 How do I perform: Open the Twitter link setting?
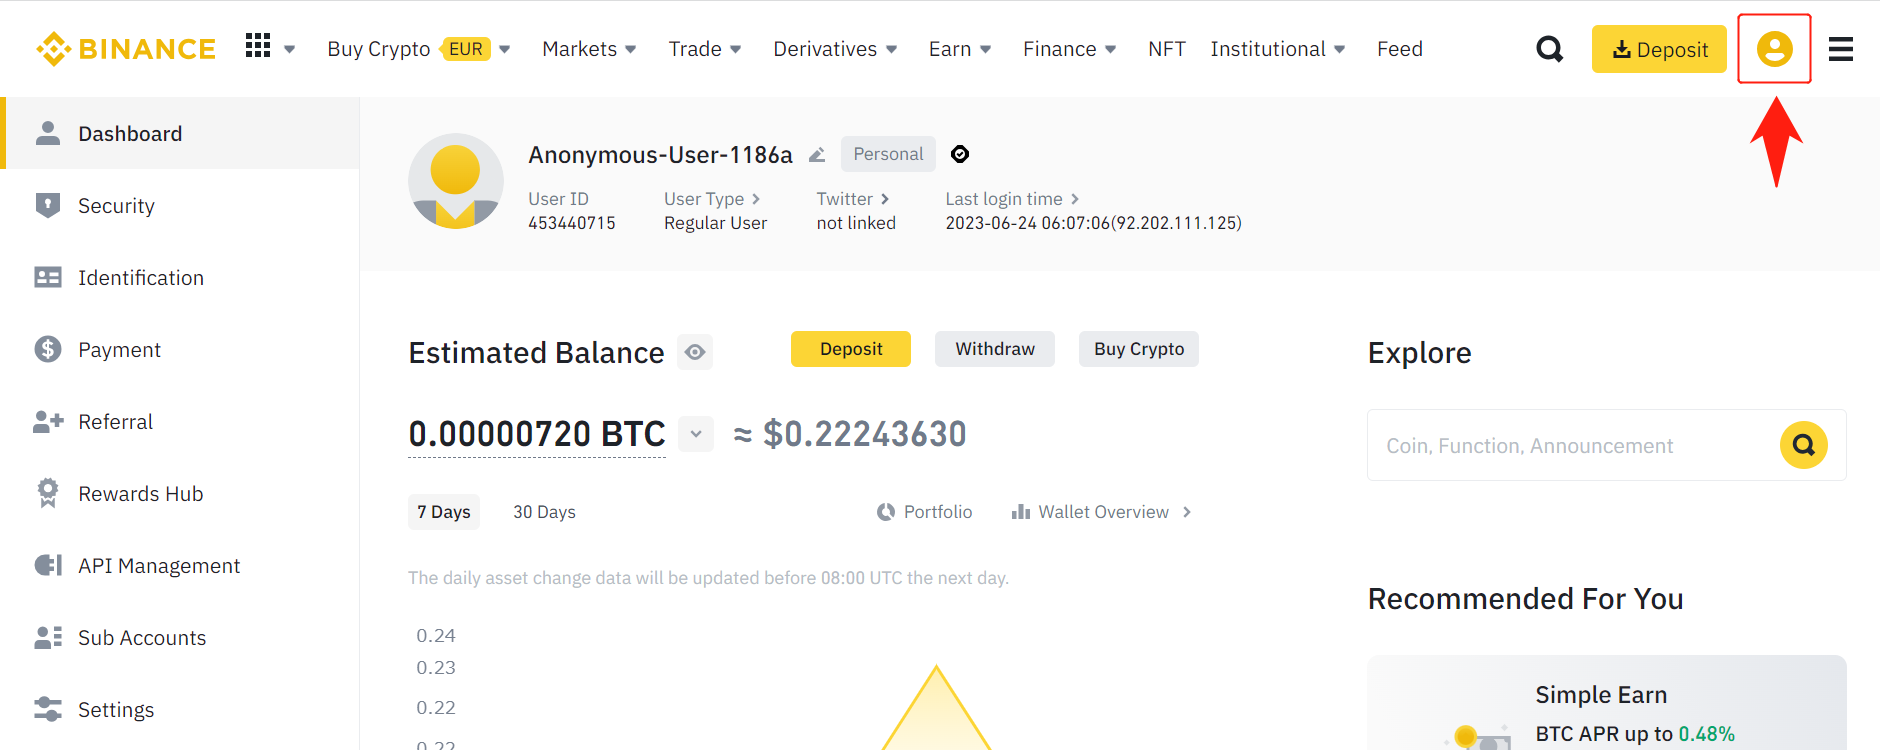853,199
